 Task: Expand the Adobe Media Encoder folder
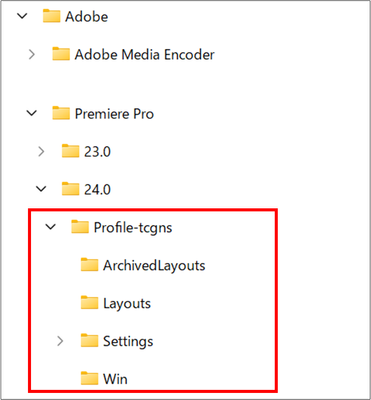click(x=32, y=54)
